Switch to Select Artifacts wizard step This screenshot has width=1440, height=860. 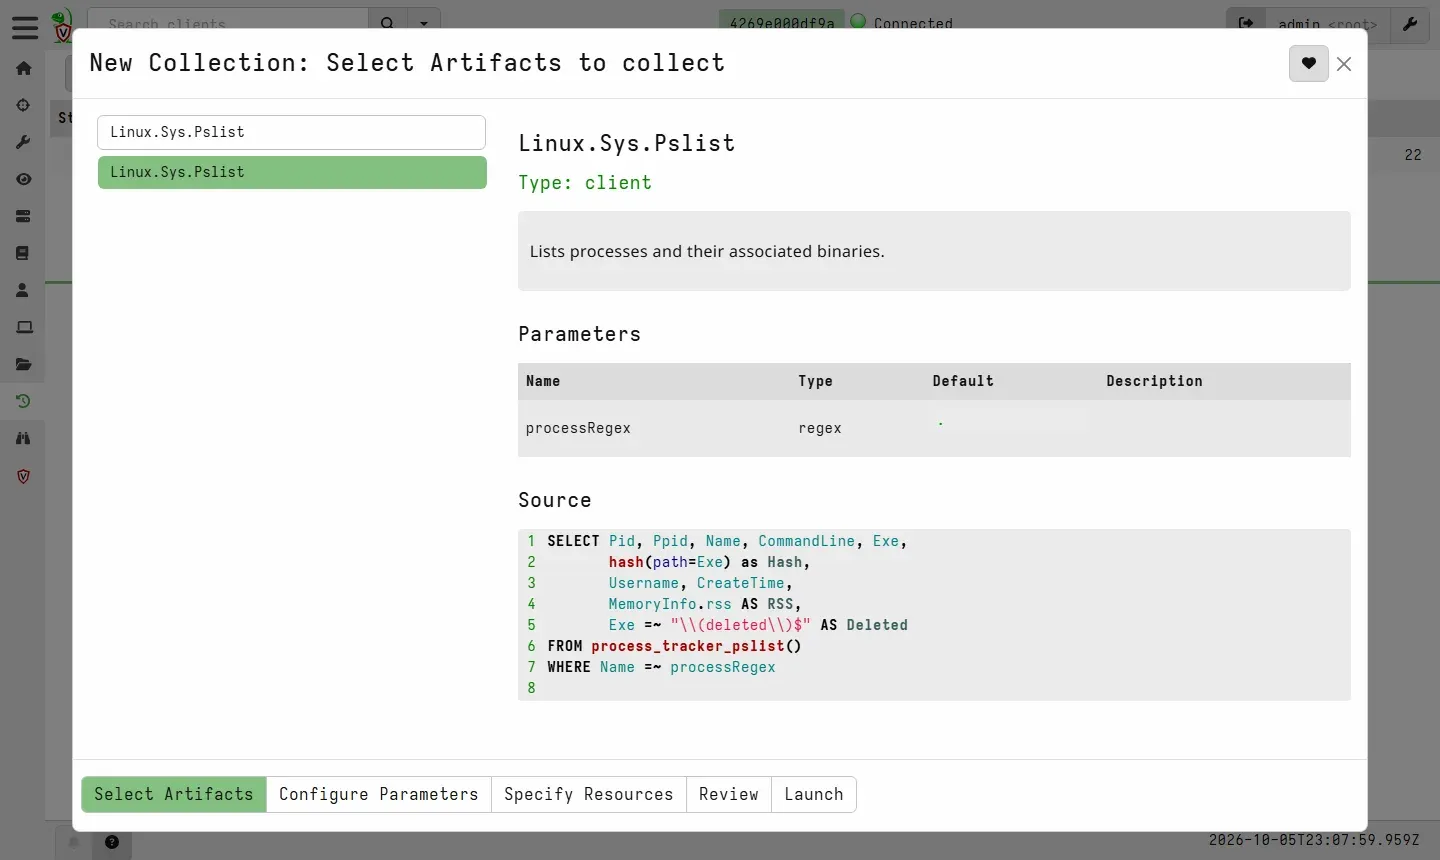[x=174, y=794]
